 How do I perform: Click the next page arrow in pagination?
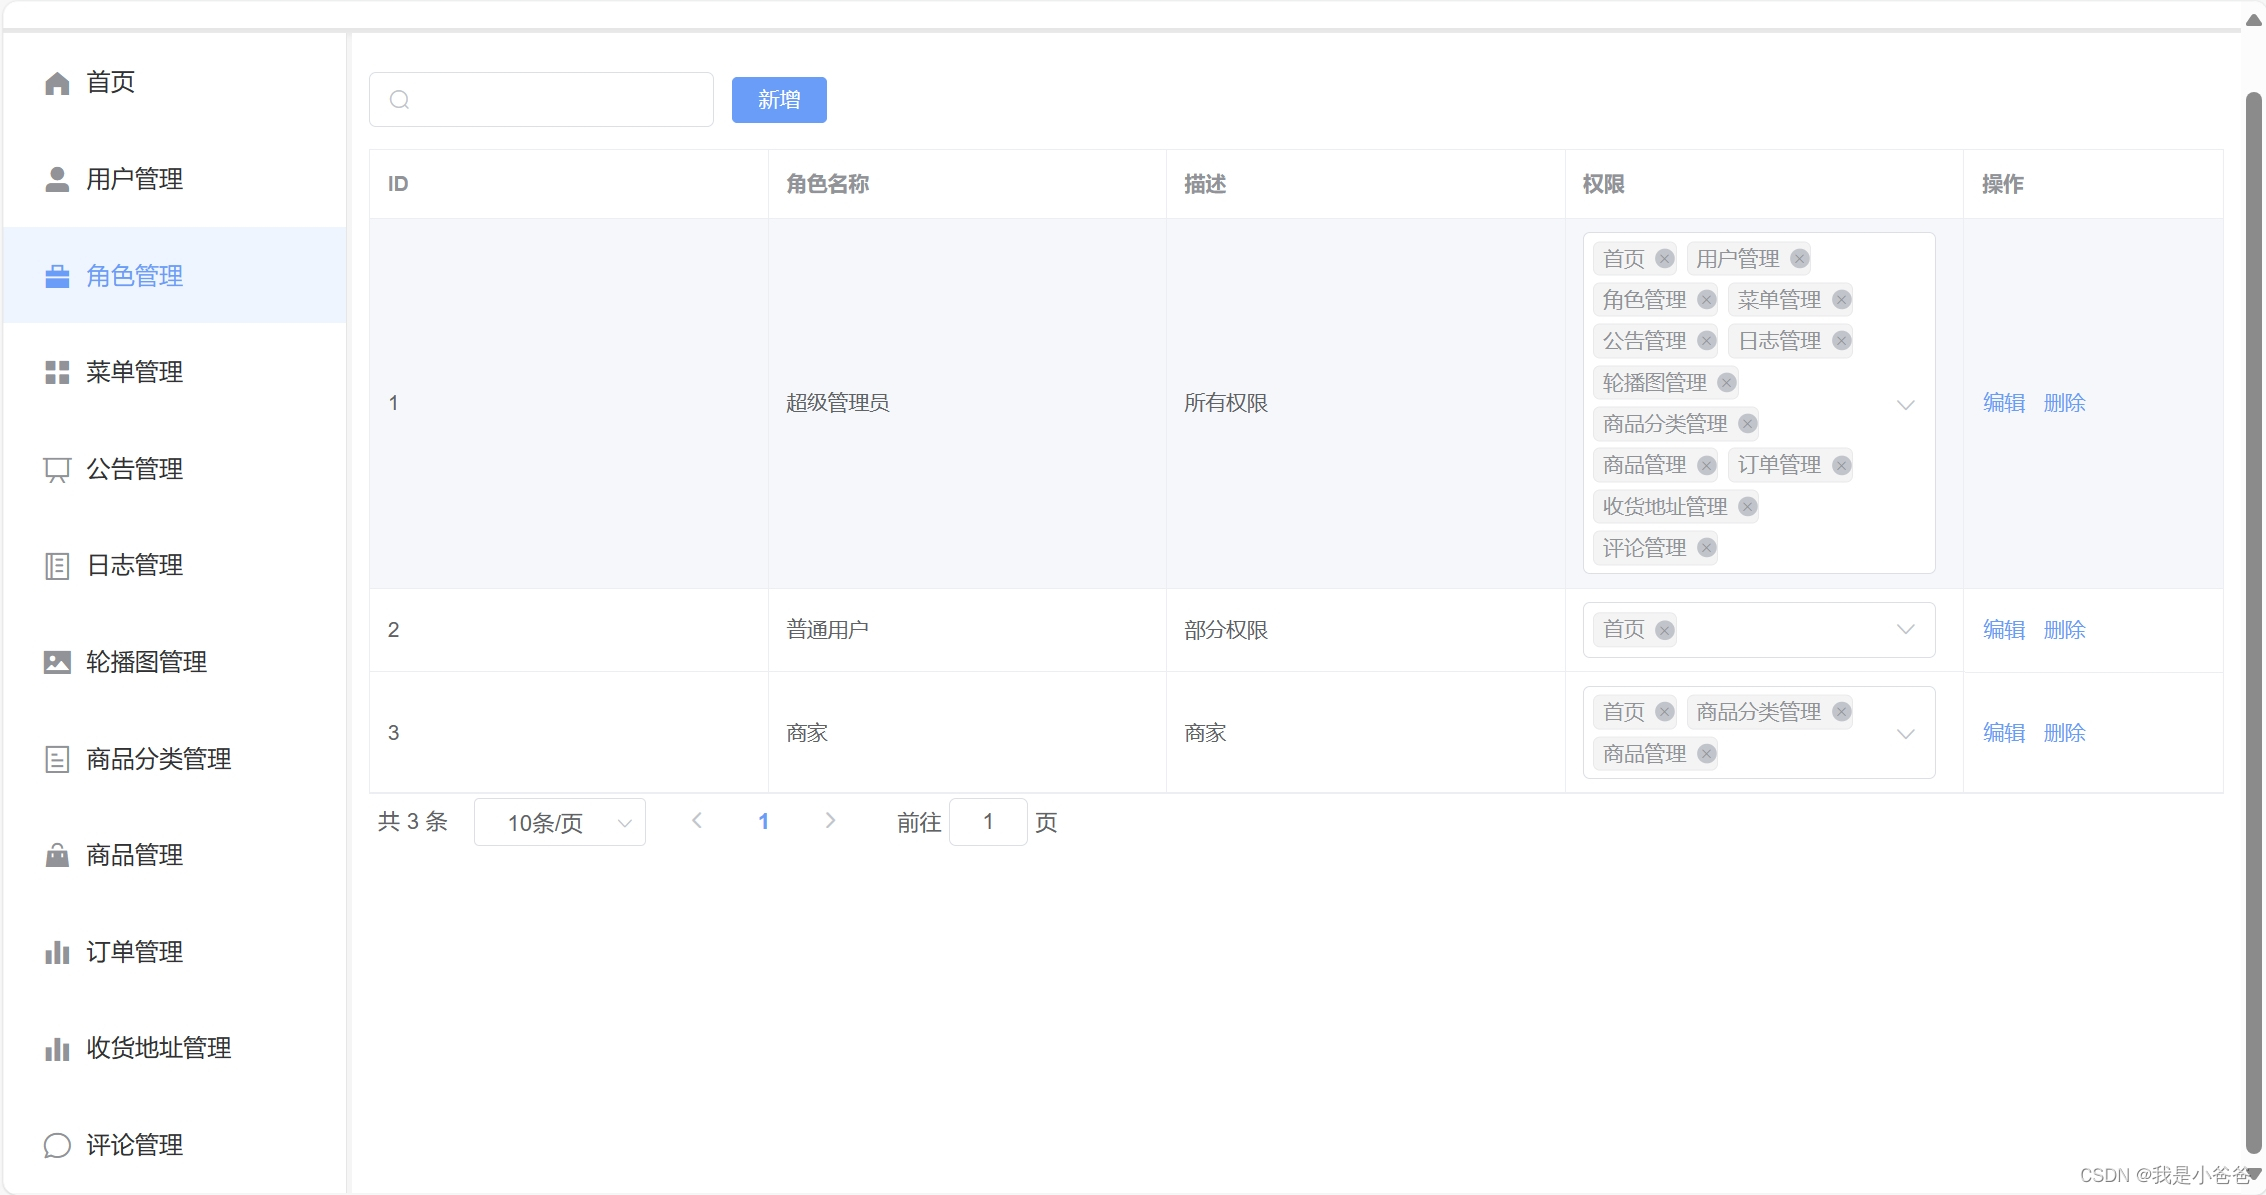(x=830, y=821)
